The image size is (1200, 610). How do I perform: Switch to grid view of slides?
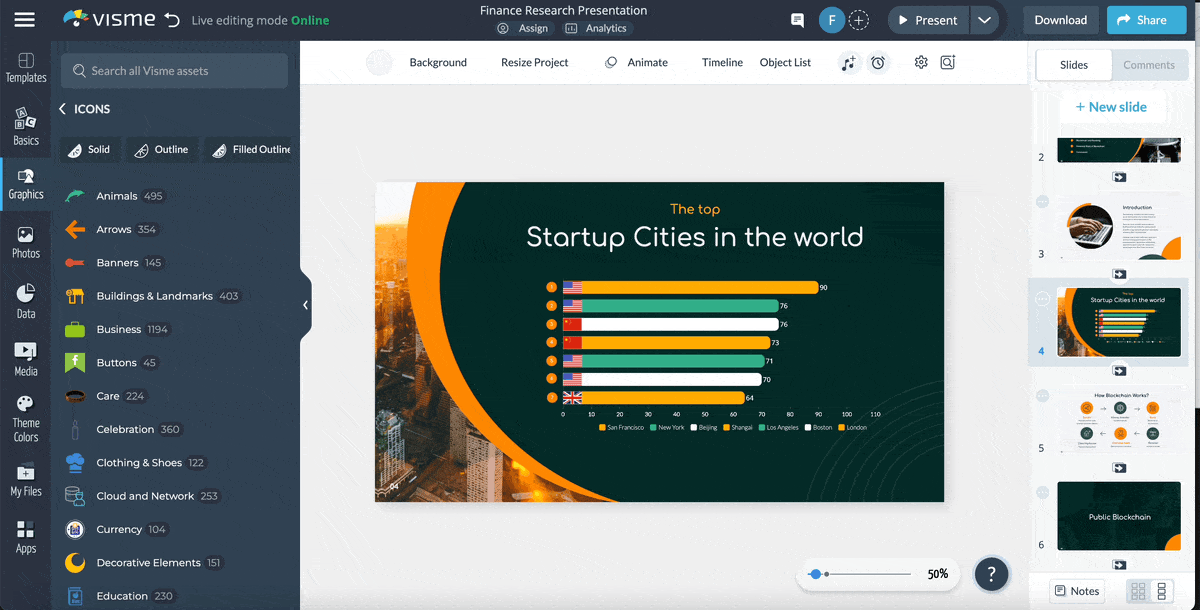pos(1138,591)
